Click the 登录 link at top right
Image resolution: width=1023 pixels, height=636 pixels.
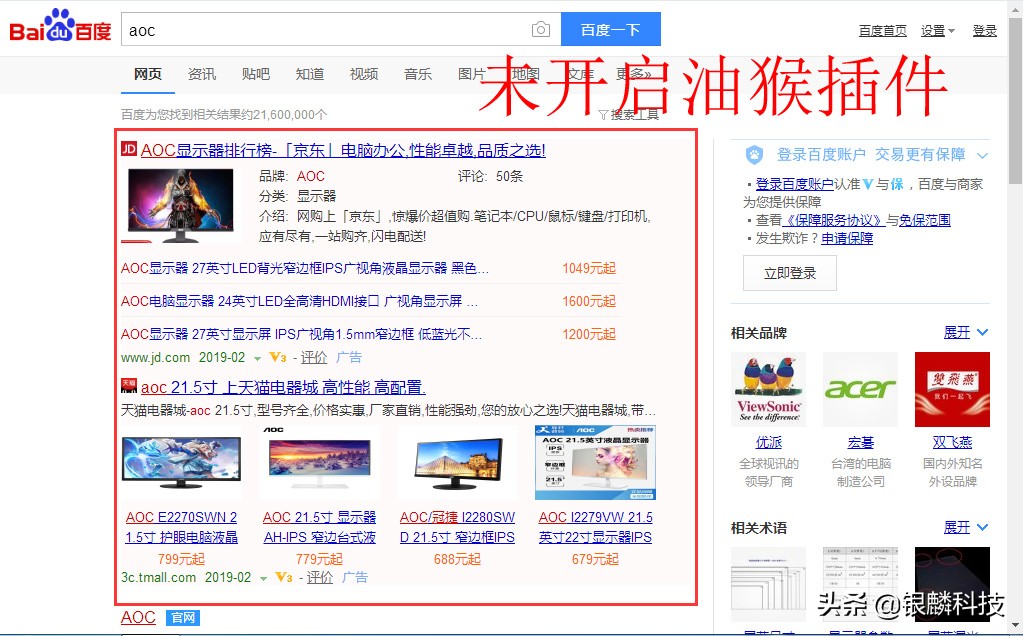pyautogui.click(x=985, y=31)
